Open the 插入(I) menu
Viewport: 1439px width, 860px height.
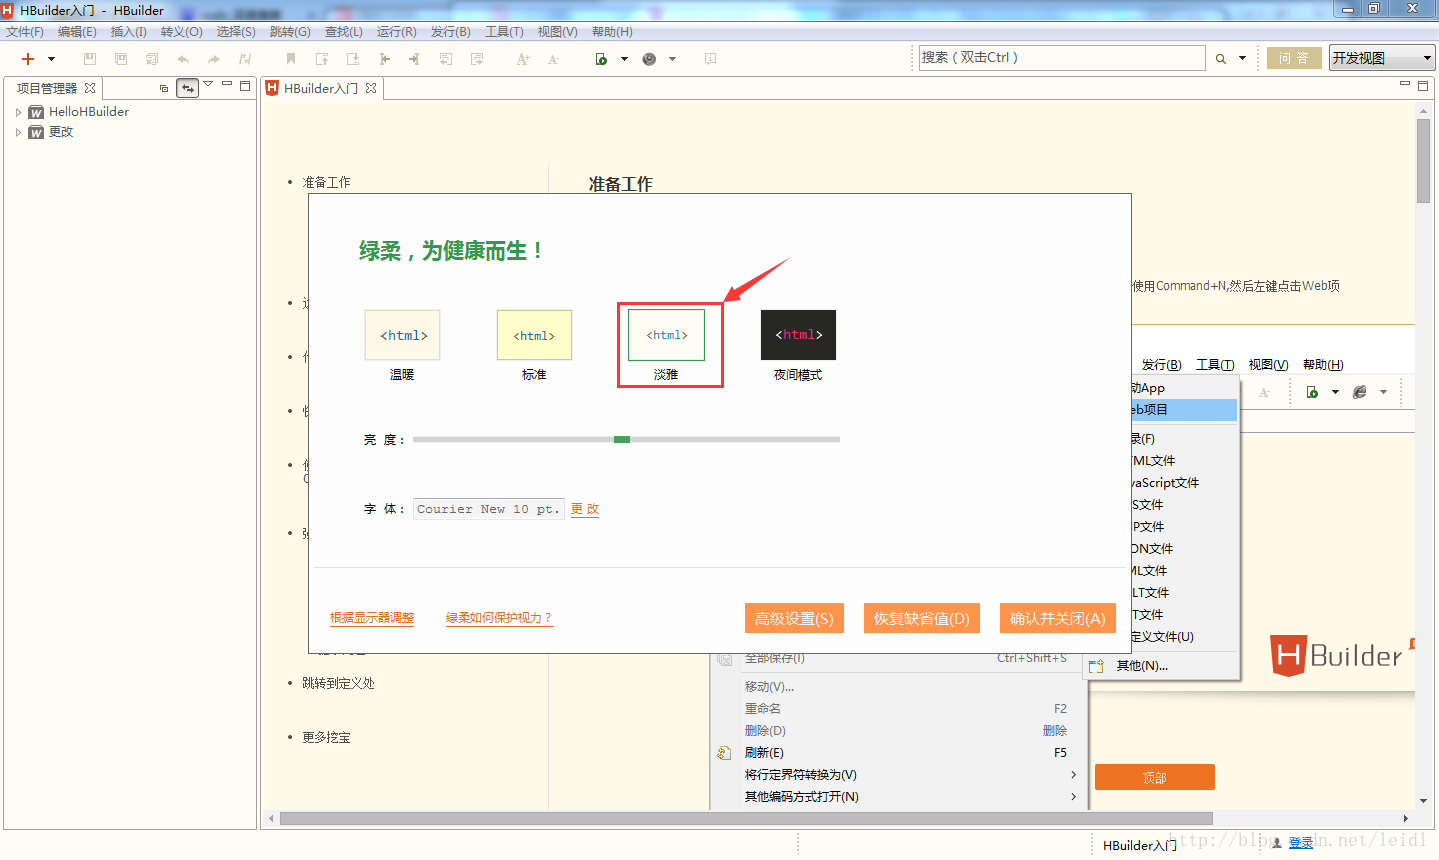[129, 32]
